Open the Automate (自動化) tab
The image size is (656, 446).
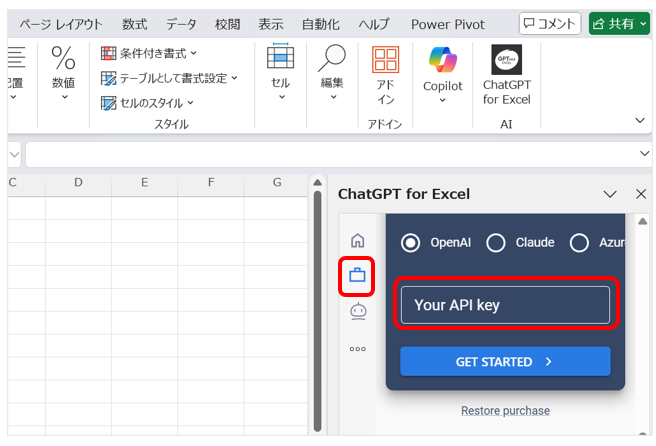[x=320, y=25]
